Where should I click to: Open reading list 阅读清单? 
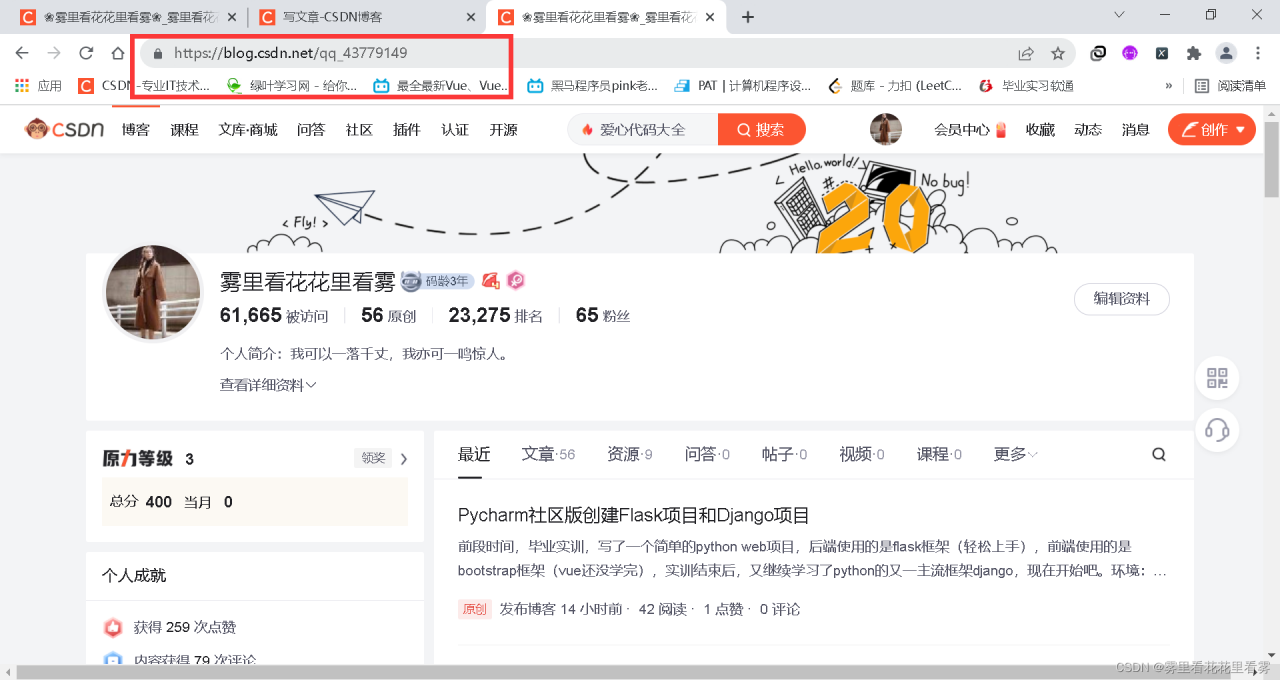coord(1230,86)
